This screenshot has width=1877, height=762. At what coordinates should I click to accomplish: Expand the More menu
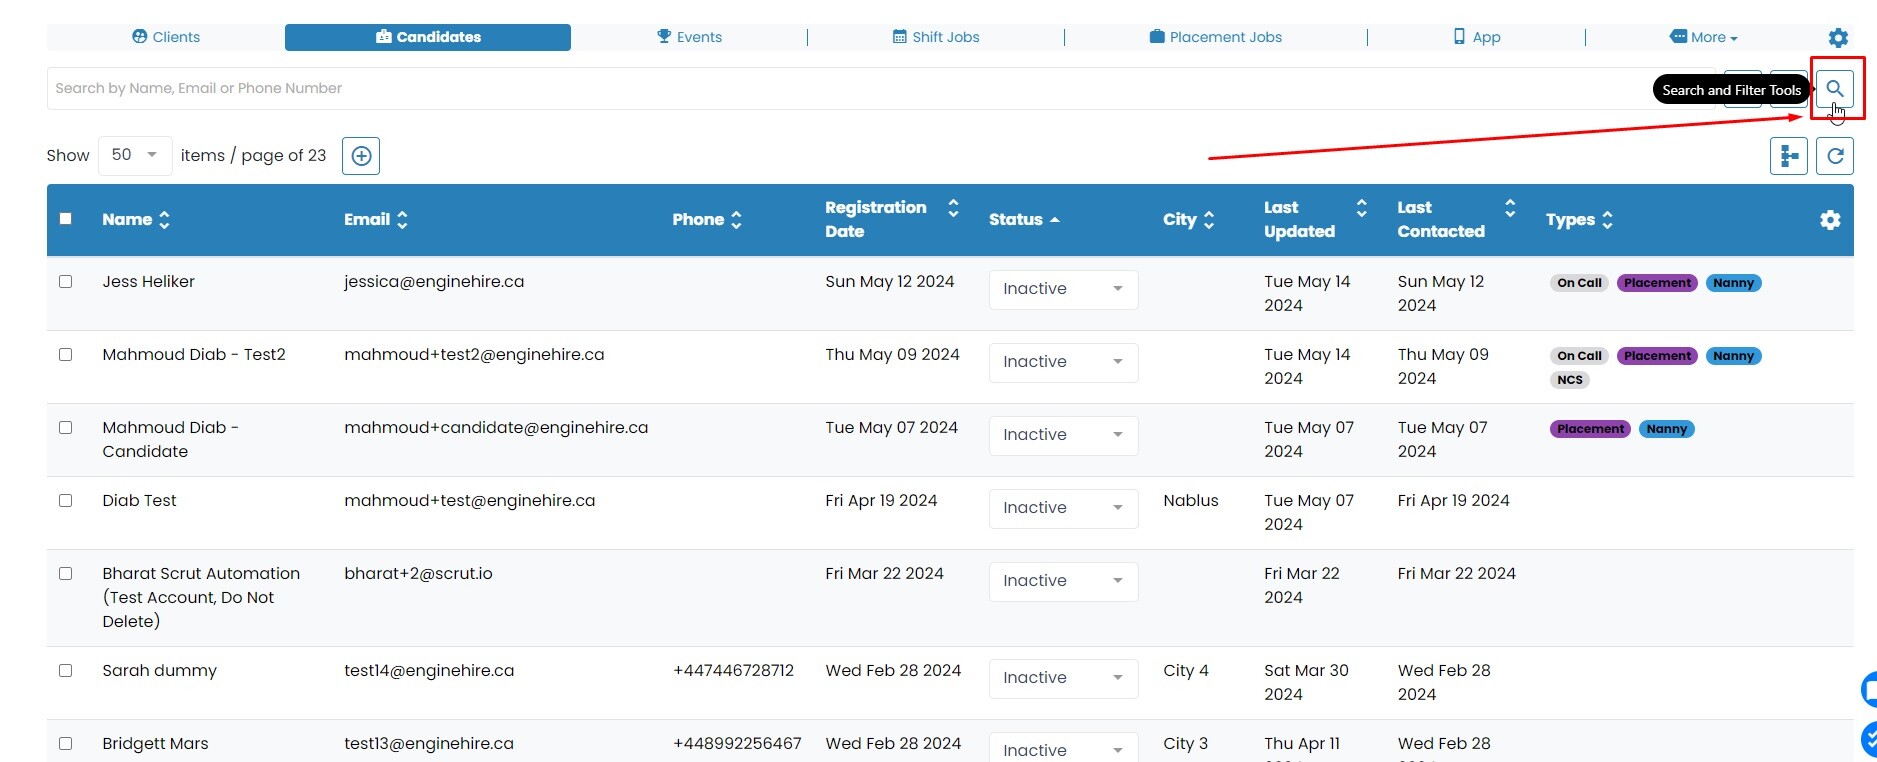(x=1704, y=37)
